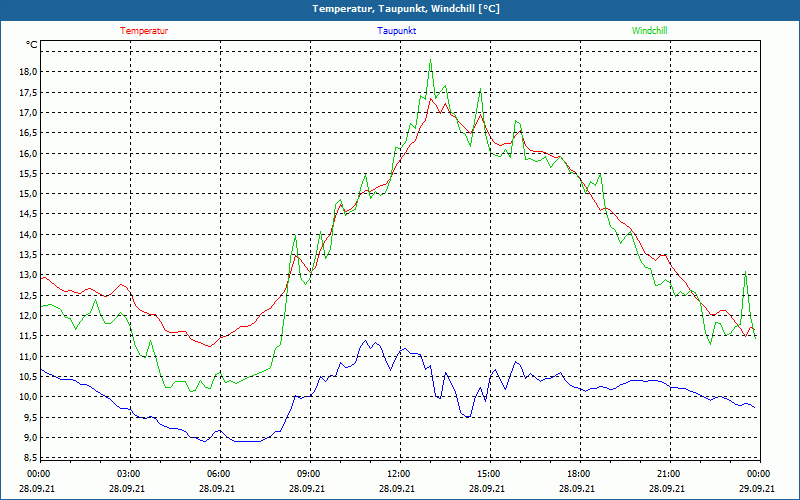Click the green Windchill curve's highest peak
The image size is (800, 500).
coord(431,60)
